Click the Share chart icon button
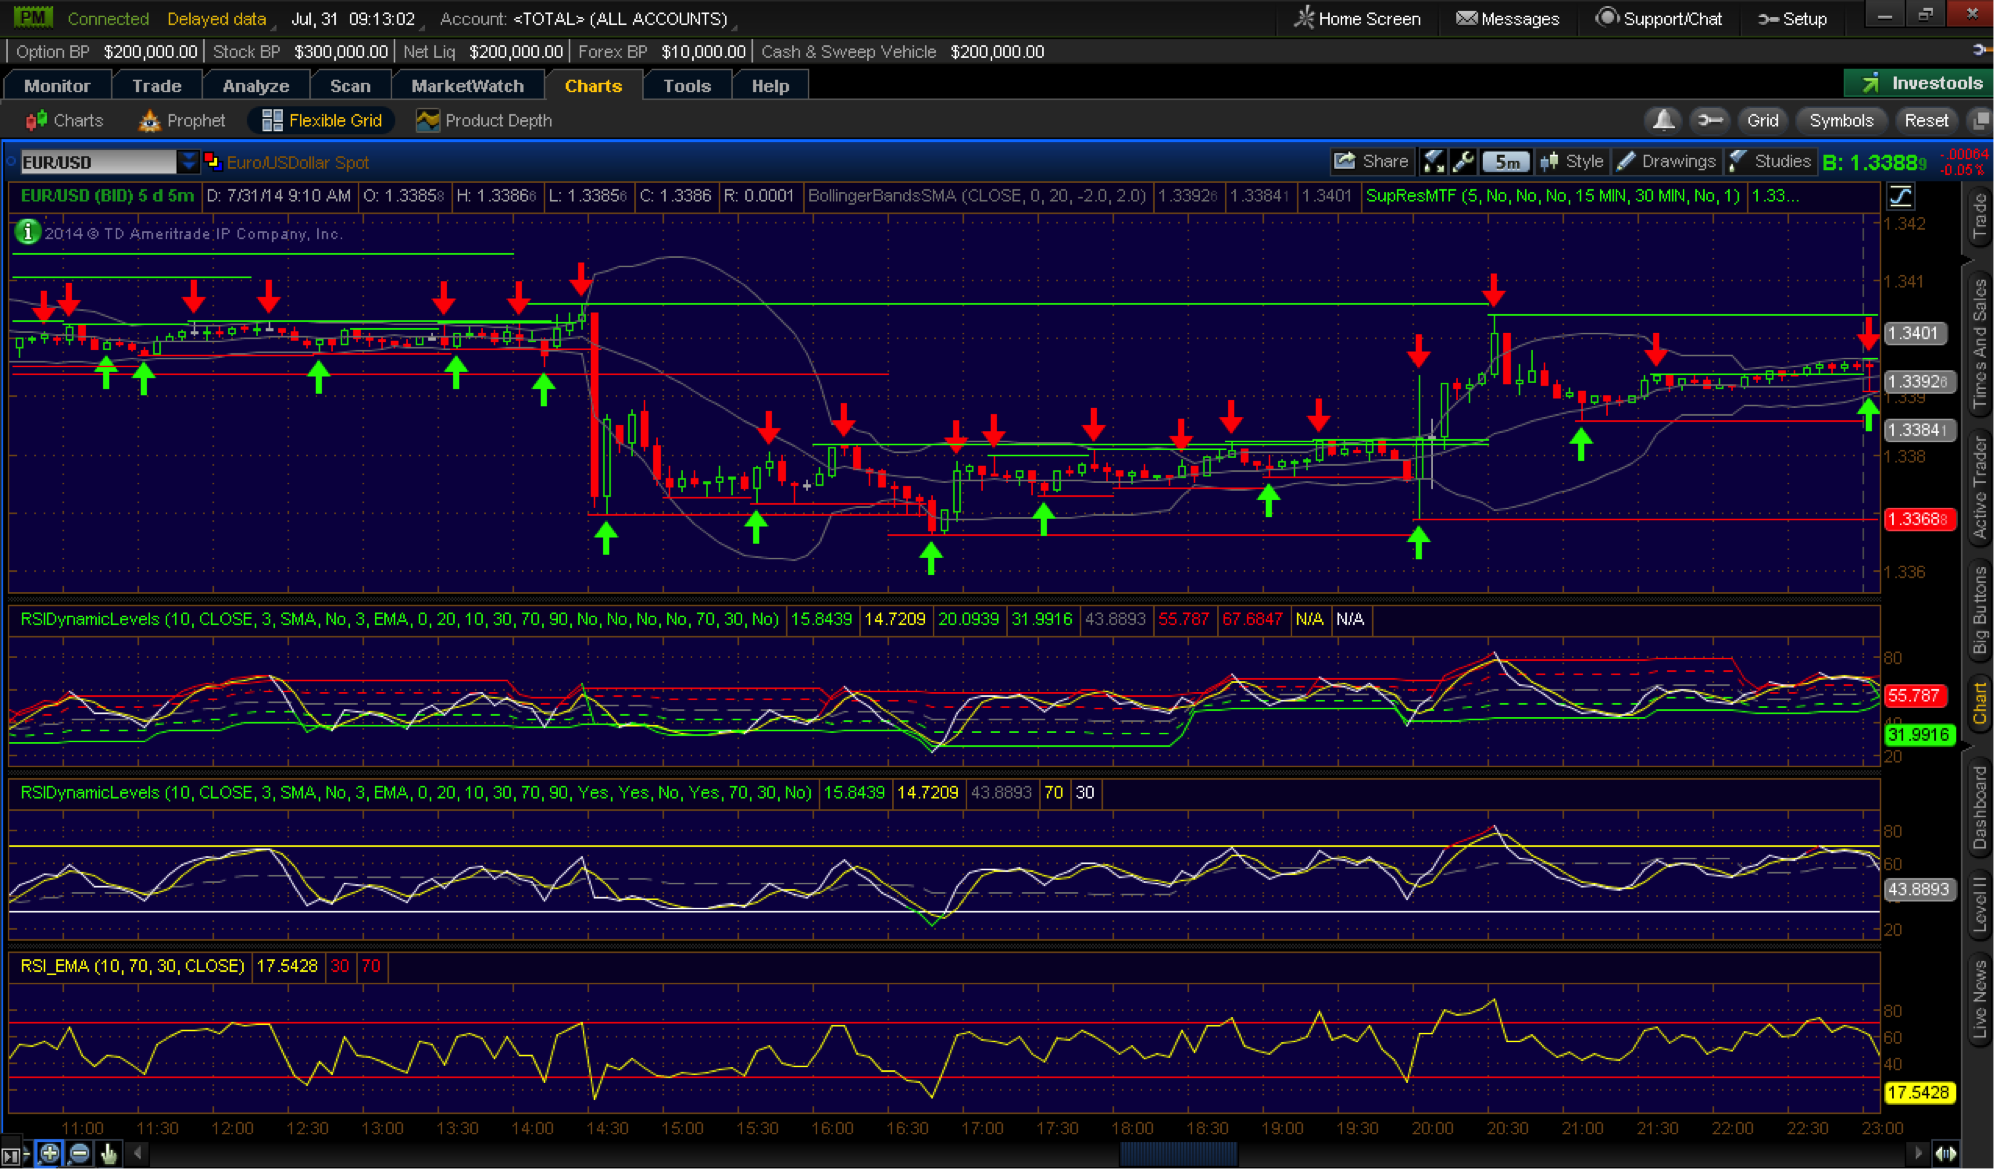1994x1169 pixels. (x=1371, y=161)
